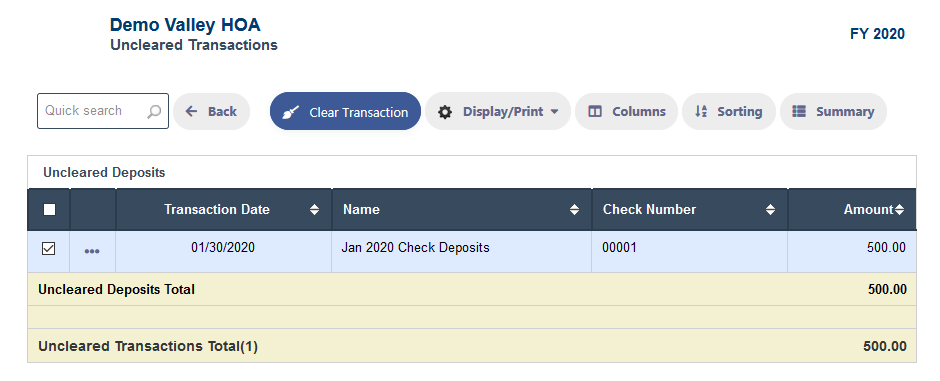
Task: Uncheck the Jan 2020 Check Deposits row
Action: coord(49,248)
